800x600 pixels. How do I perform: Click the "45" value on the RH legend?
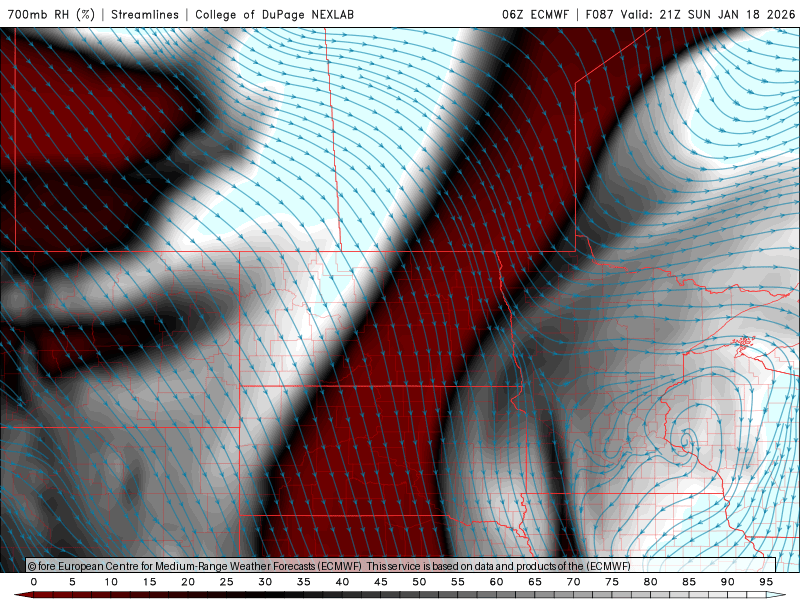pyautogui.click(x=381, y=582)
